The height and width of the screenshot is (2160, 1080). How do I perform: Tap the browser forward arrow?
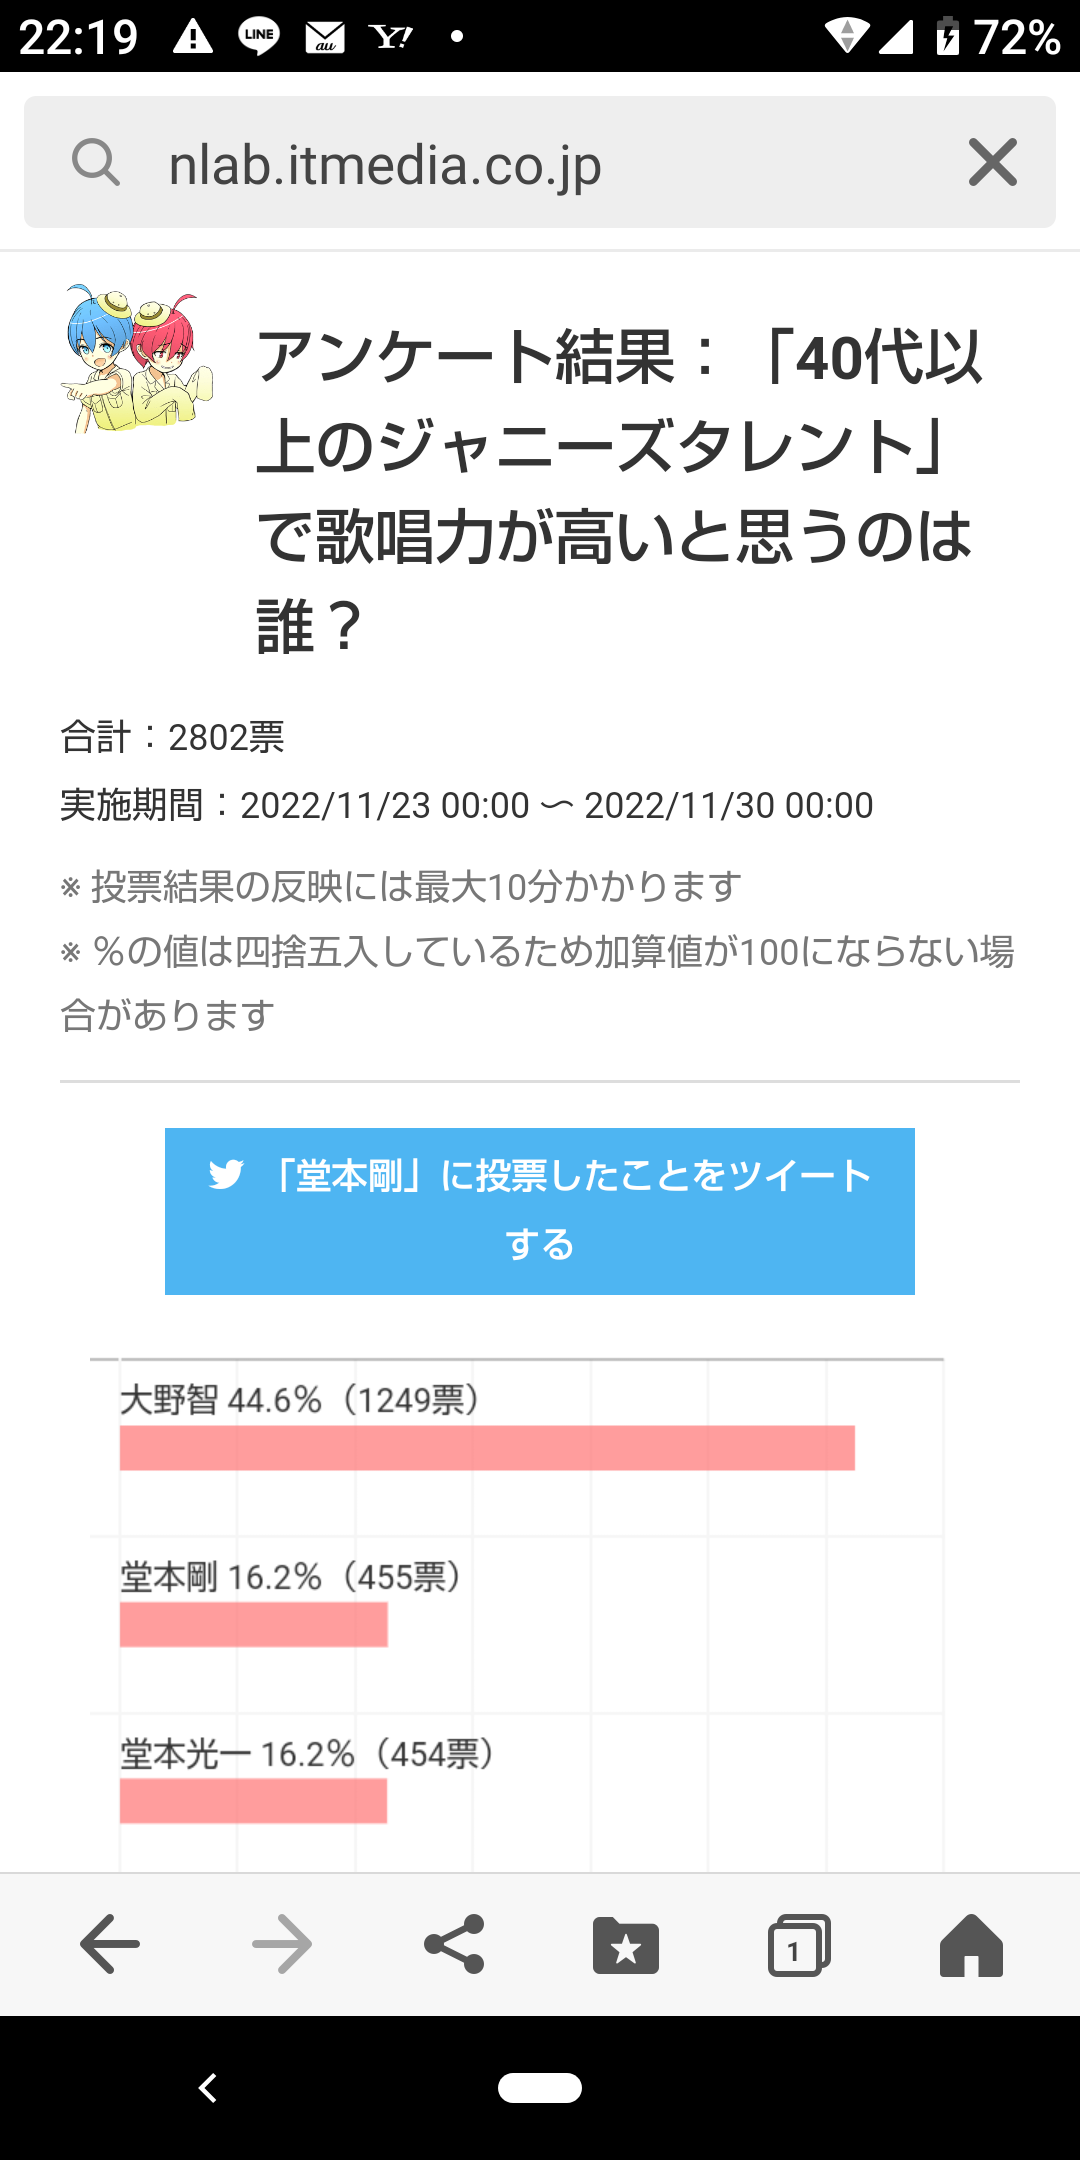282,1944
